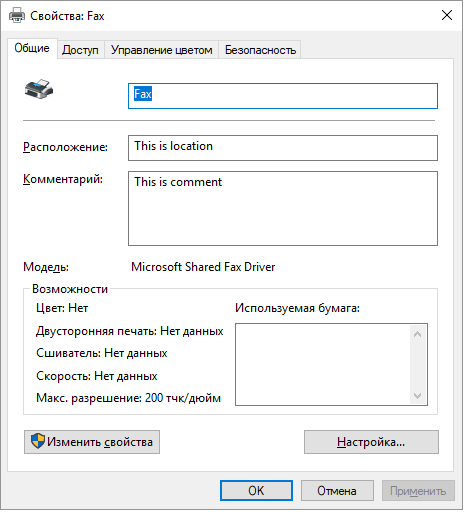466x512 pixels.
Task: Open the Управление цветом tab
Action: pos(162,50)
